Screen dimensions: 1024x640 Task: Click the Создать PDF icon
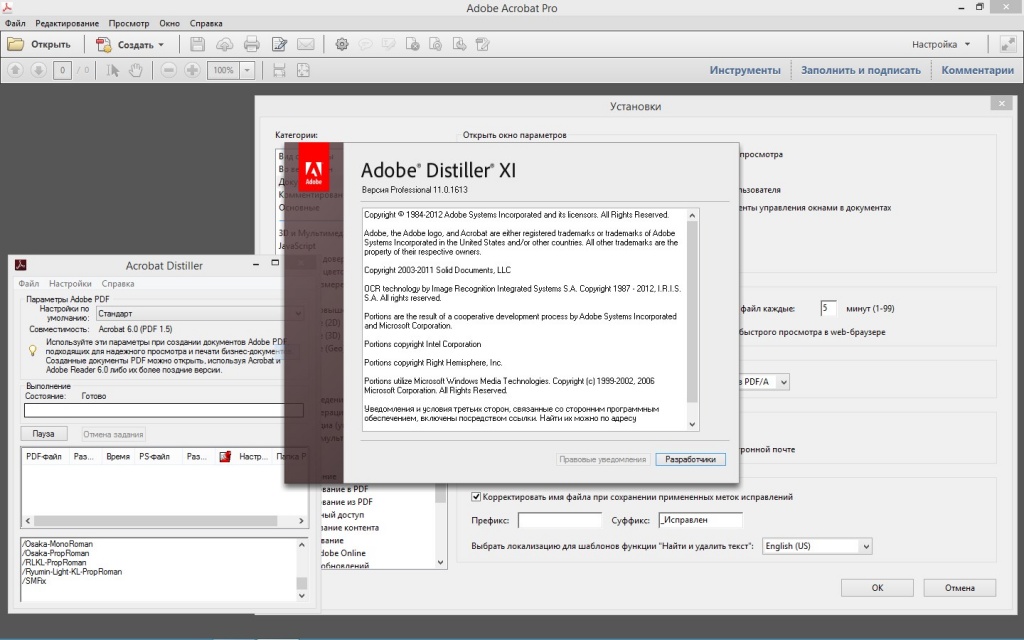tap(103, 44)
